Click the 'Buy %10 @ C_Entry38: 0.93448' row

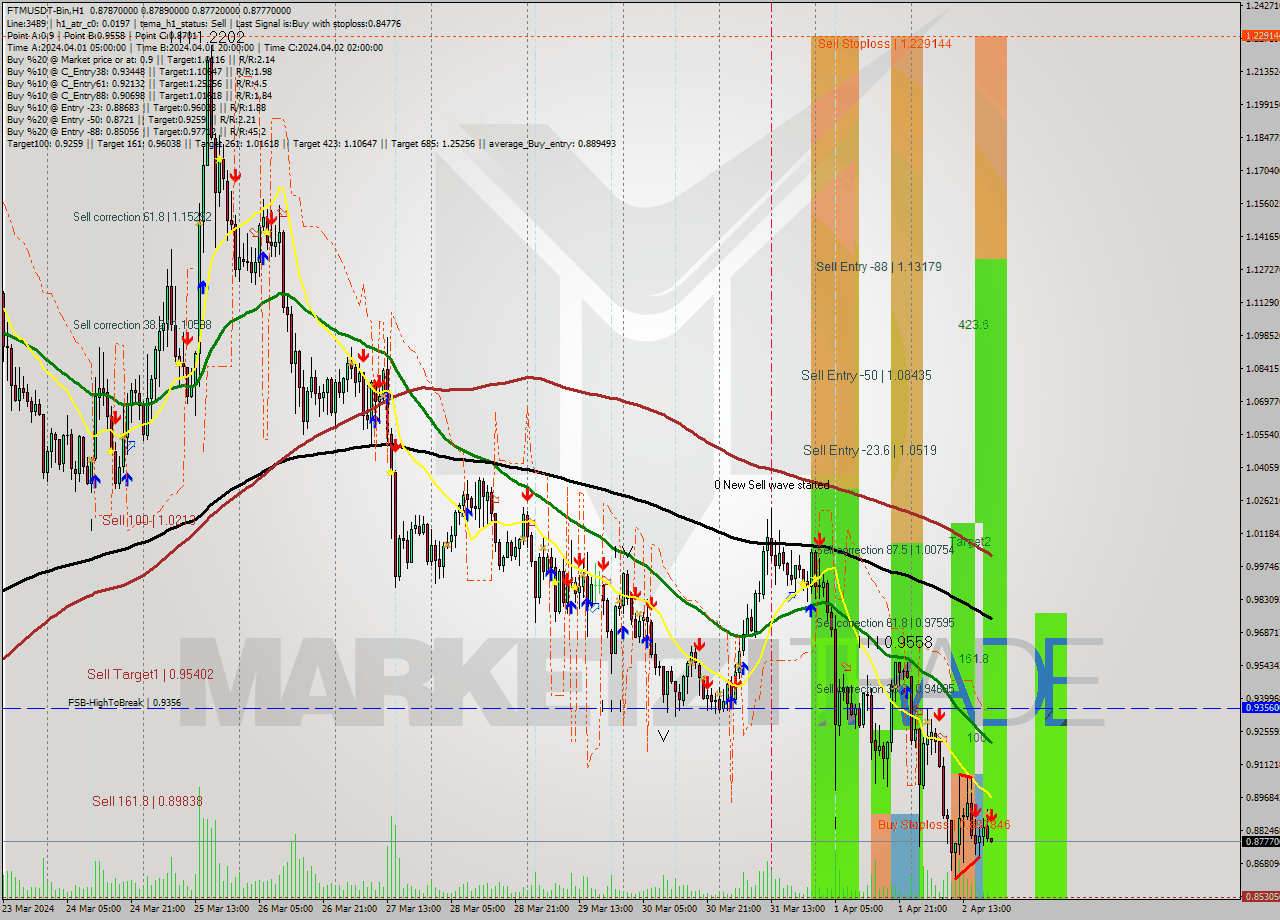pyautogui.click(x=139, y=71)
